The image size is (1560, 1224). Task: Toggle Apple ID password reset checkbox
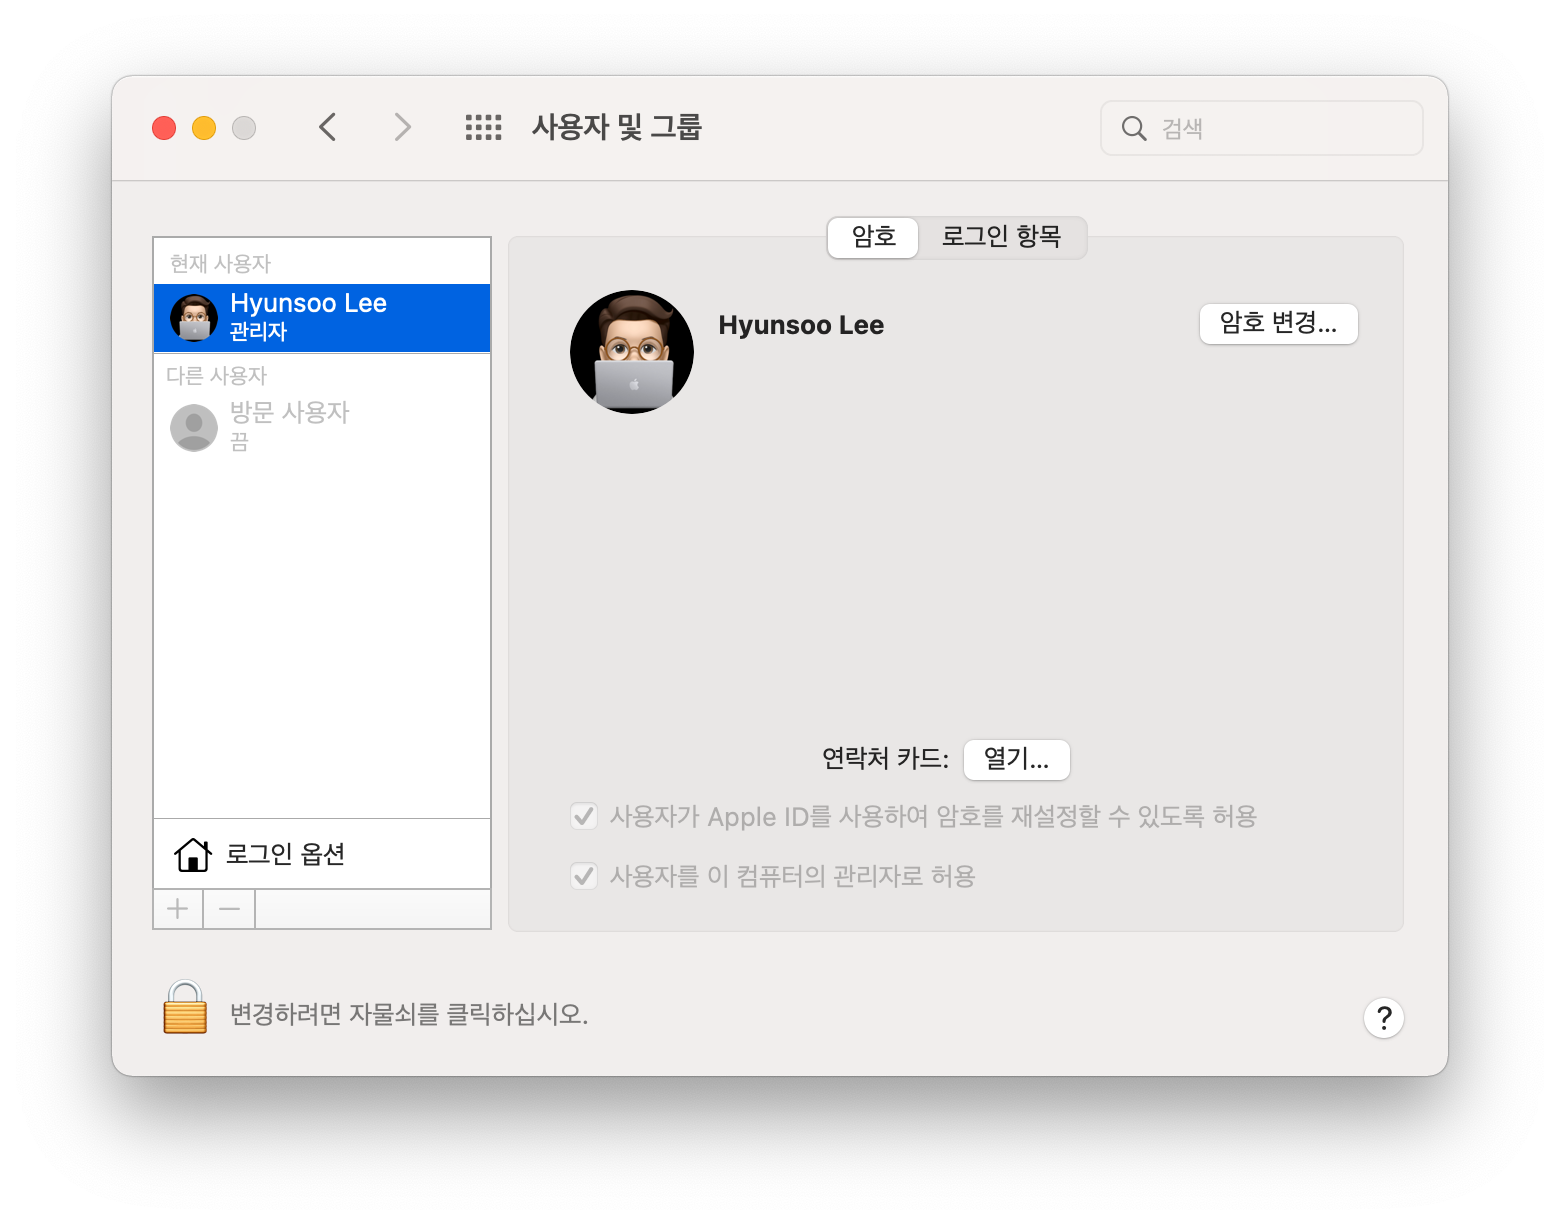pyautogui.click(x=584, y=816)
